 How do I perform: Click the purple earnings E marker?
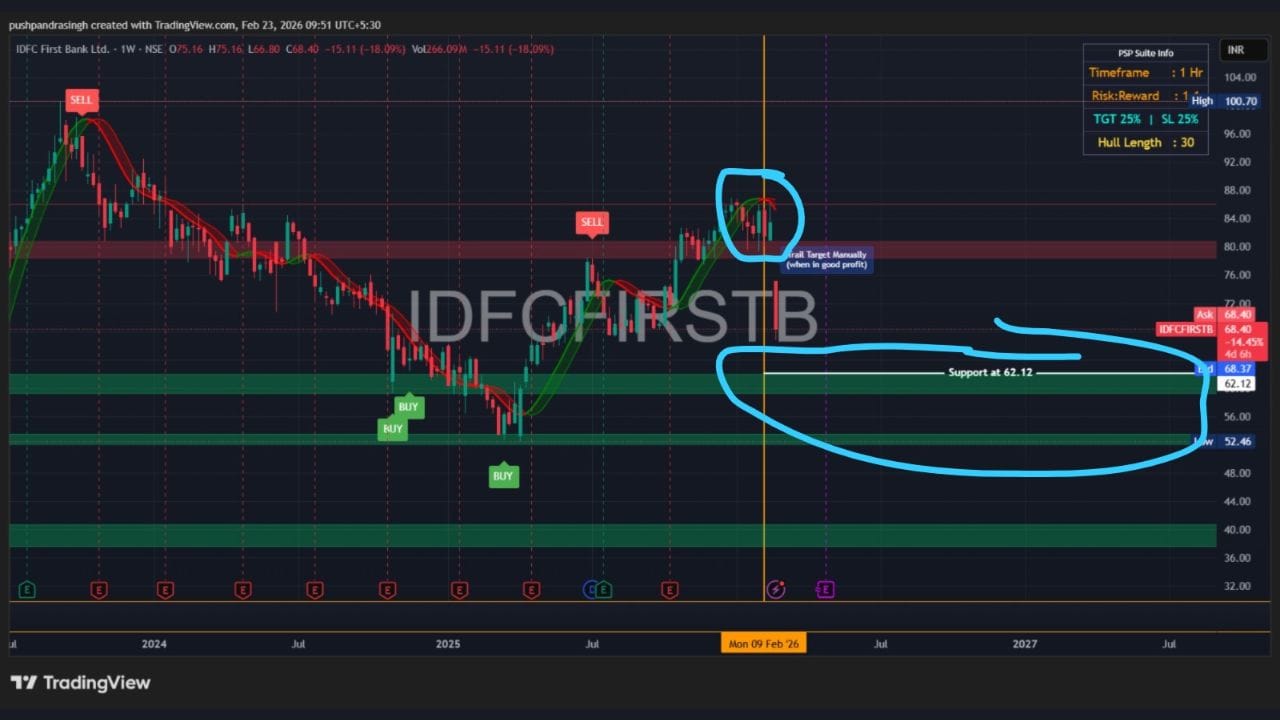coord(825,590)
